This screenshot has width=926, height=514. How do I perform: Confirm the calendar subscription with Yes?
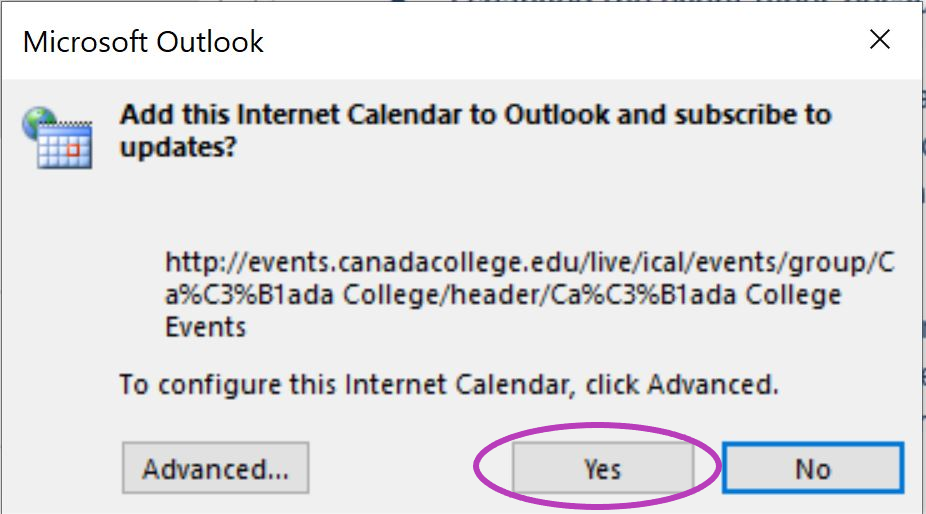602,469
